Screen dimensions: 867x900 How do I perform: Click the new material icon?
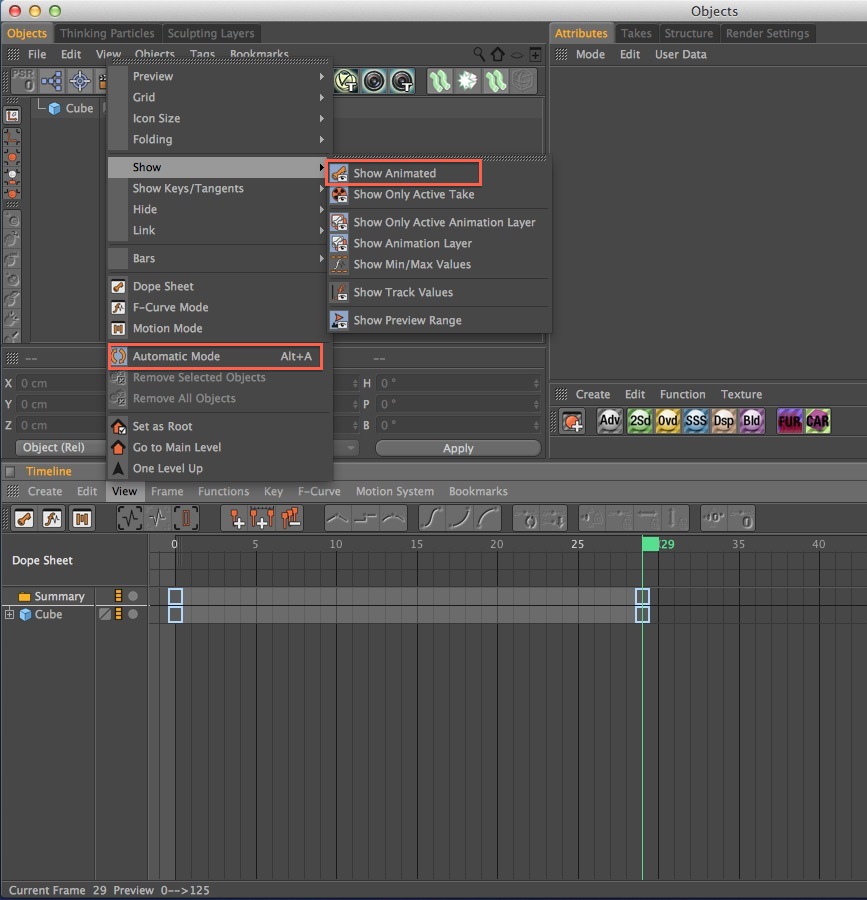pyautogui.click(x=572, y=421)
